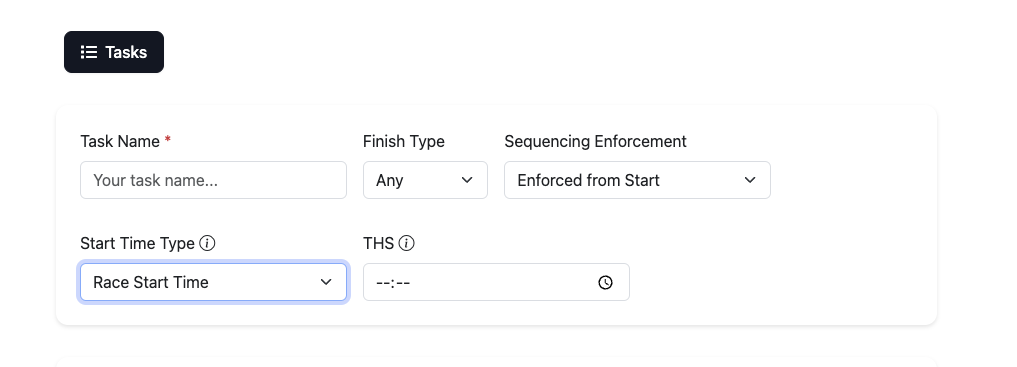1017x367 pixels.
Task: Open the Race Start Time dropdown
Action: pyautogui.click(x=213, y=282)
